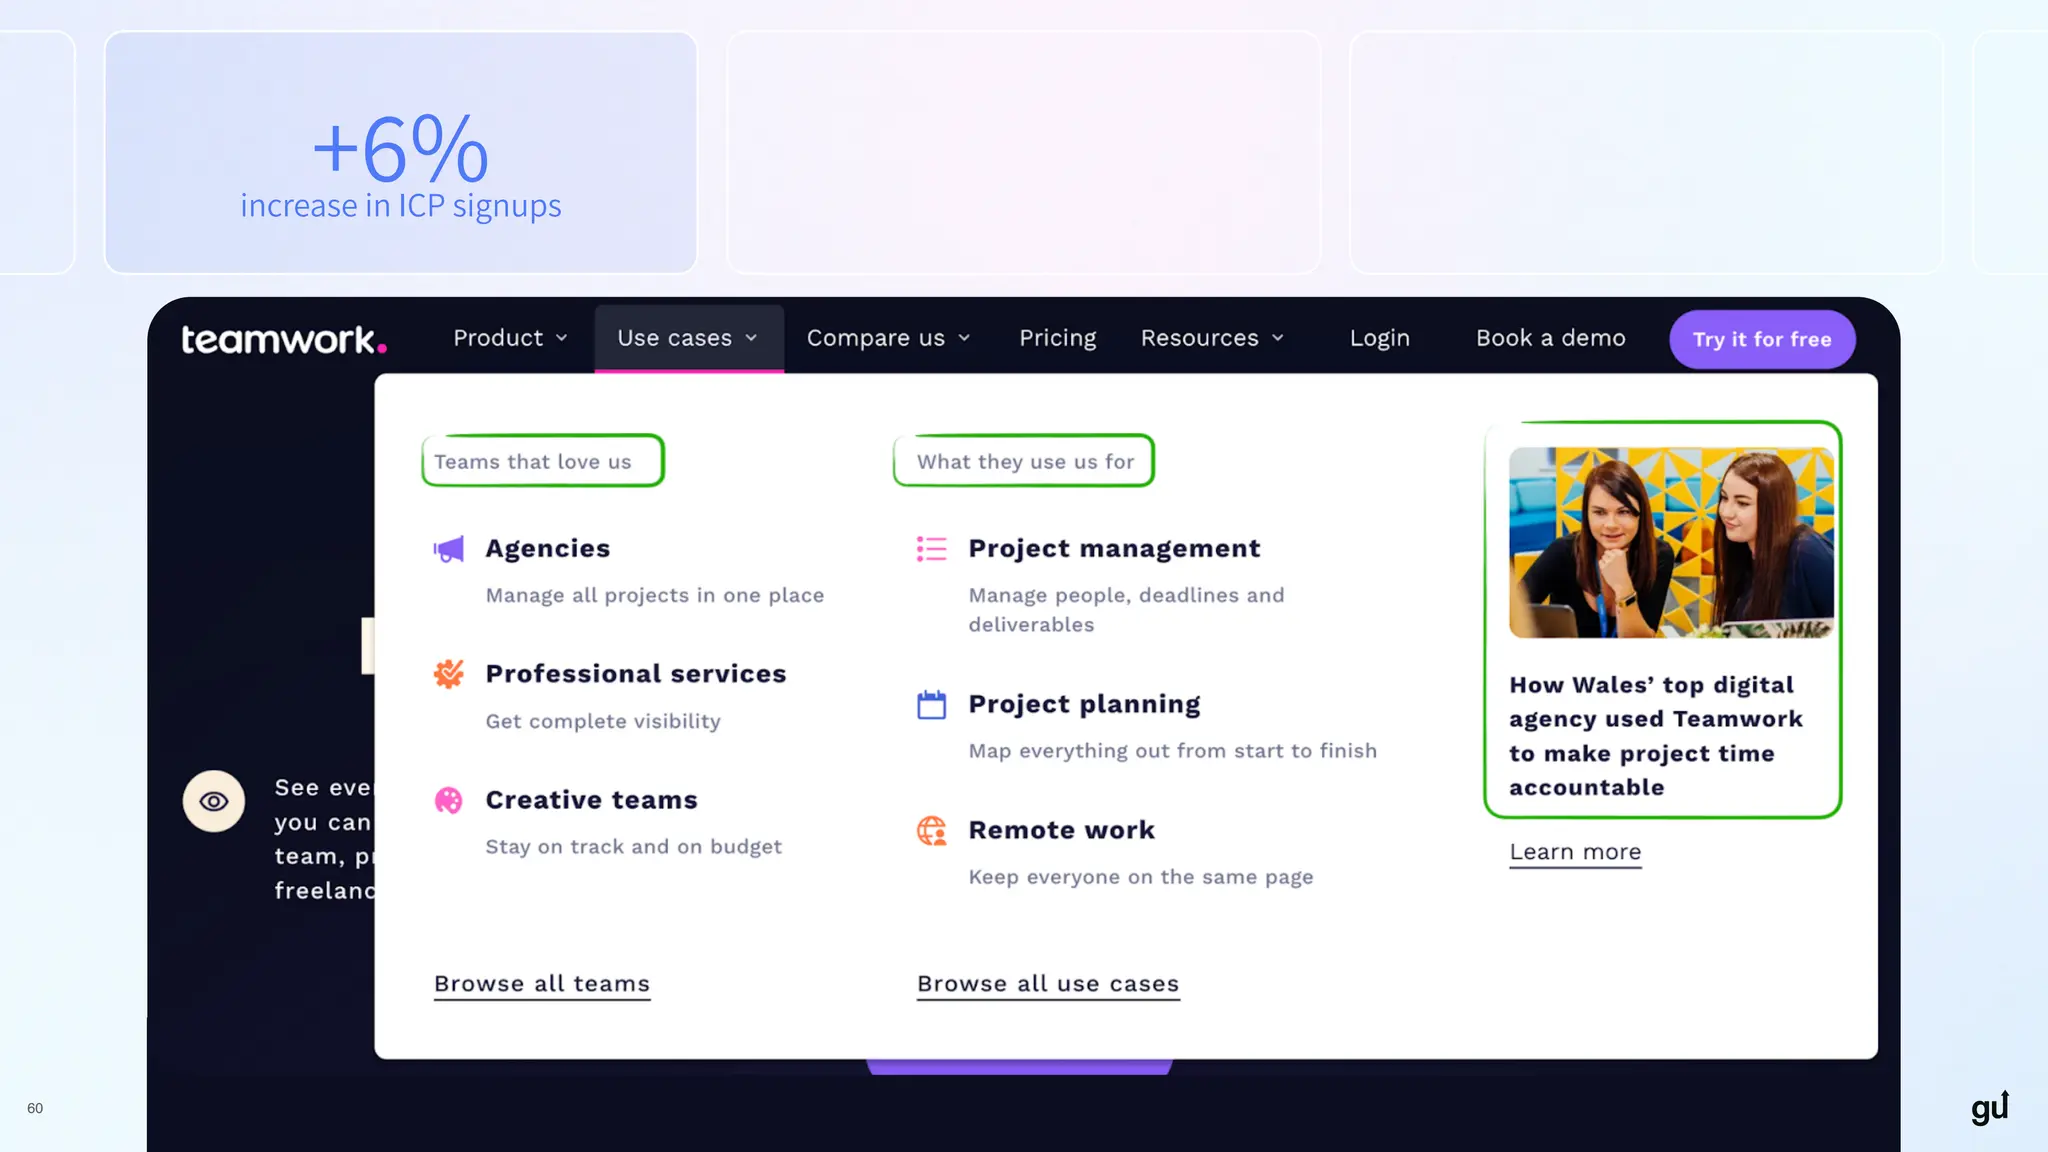The image size is (2048, 1152).
Task: Click the Learn more link
Action: [x=1575, y=852]
